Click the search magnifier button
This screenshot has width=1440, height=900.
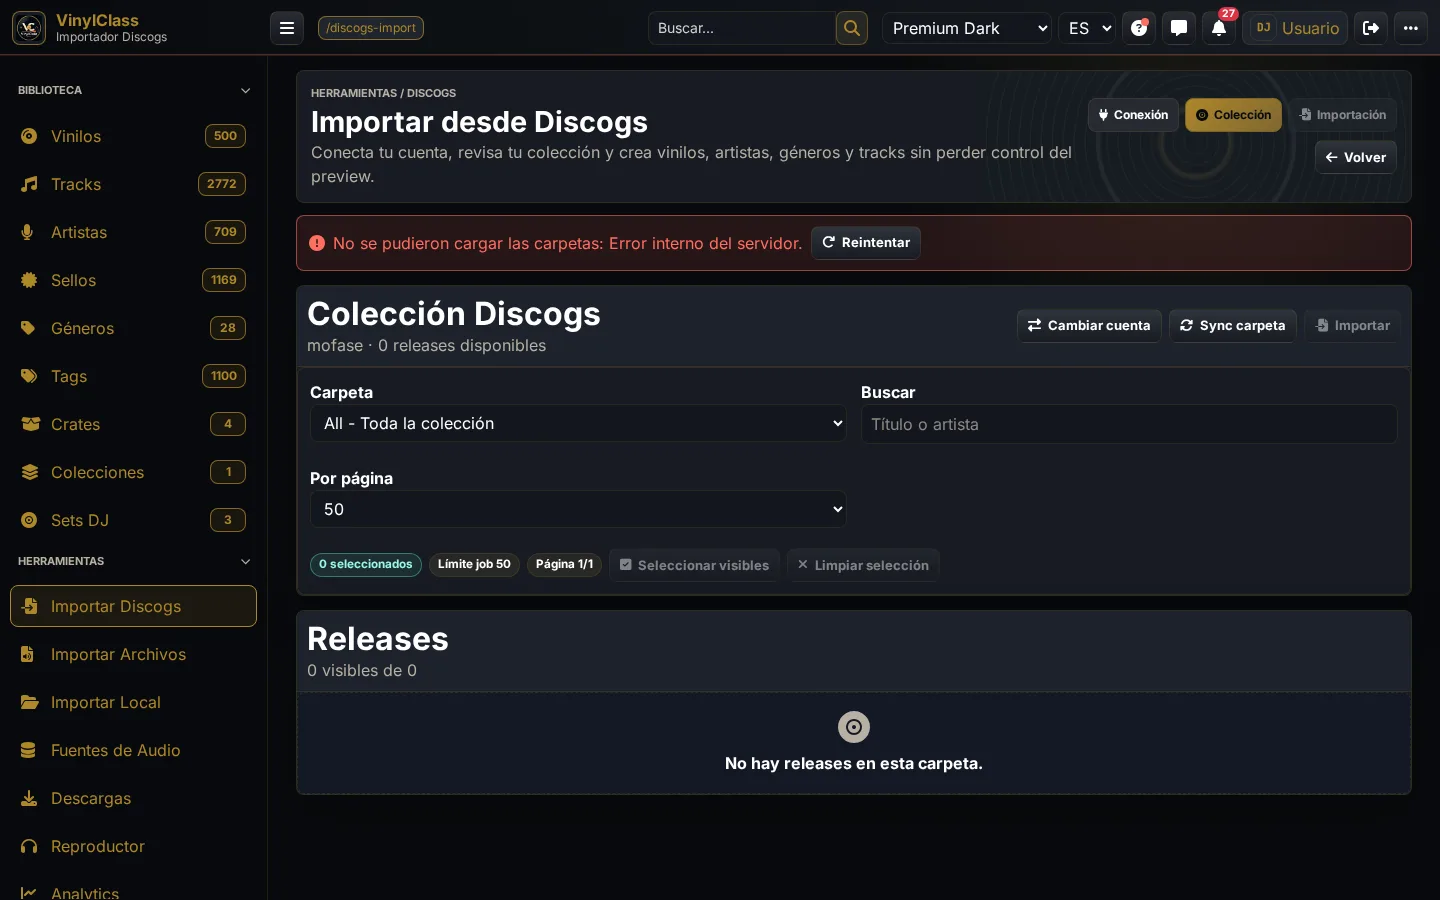click(x=852, y=28)
